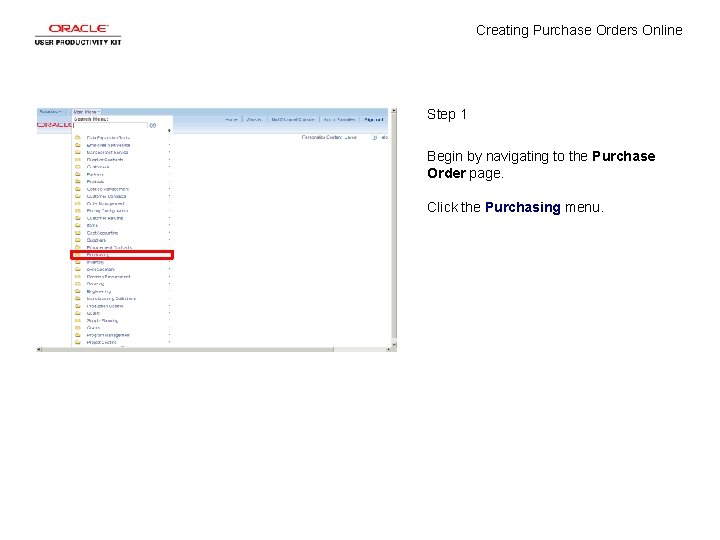The width and height of the screenshot is (720, 540).
Task: Open the Main Menu dropdown
Action: coord(86,112)
